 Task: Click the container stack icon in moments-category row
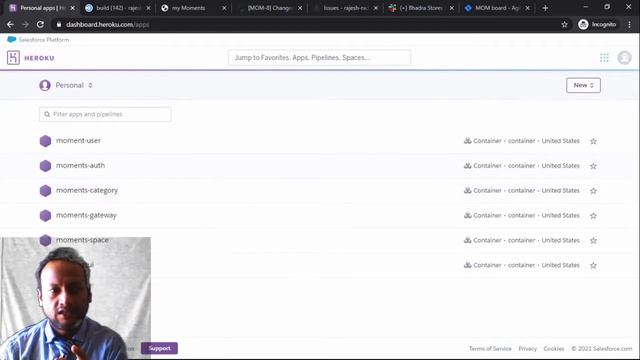467,191
